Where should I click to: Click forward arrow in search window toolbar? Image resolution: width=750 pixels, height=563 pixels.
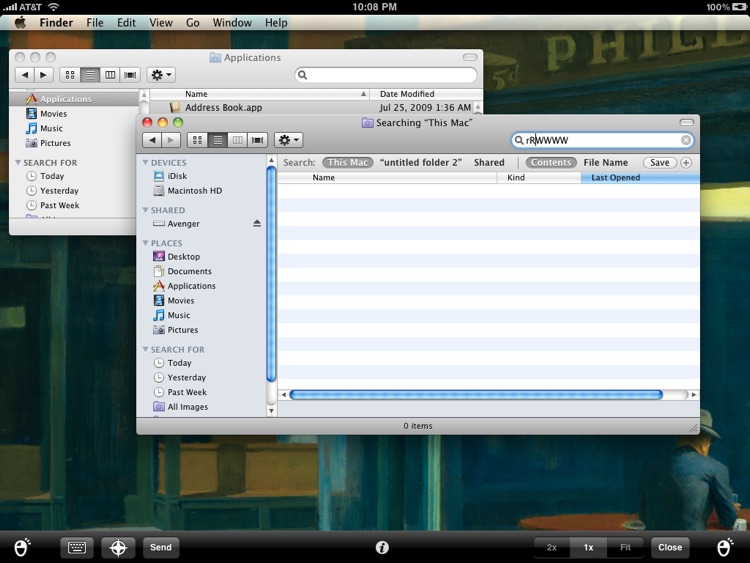point(170,140)
